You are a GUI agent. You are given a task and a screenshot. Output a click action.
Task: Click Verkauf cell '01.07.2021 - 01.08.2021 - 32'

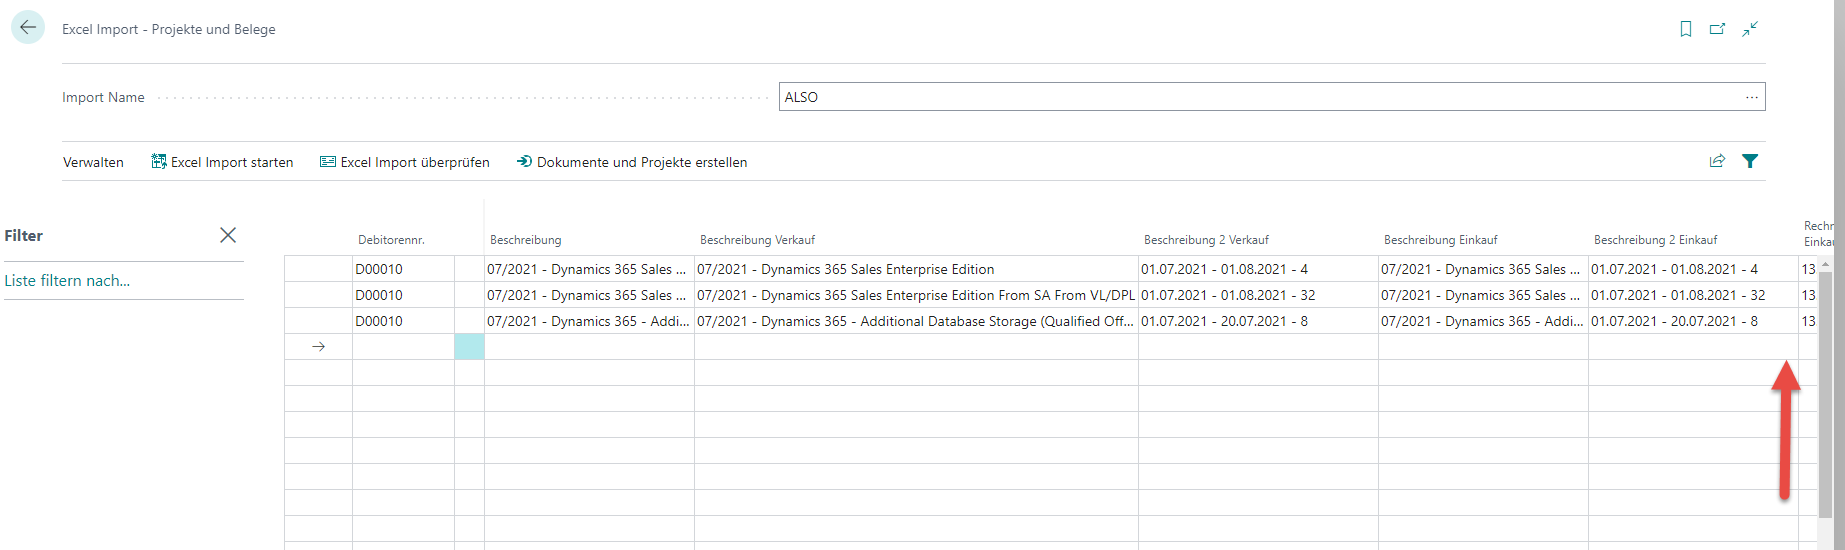click(x=1258, y=295)
